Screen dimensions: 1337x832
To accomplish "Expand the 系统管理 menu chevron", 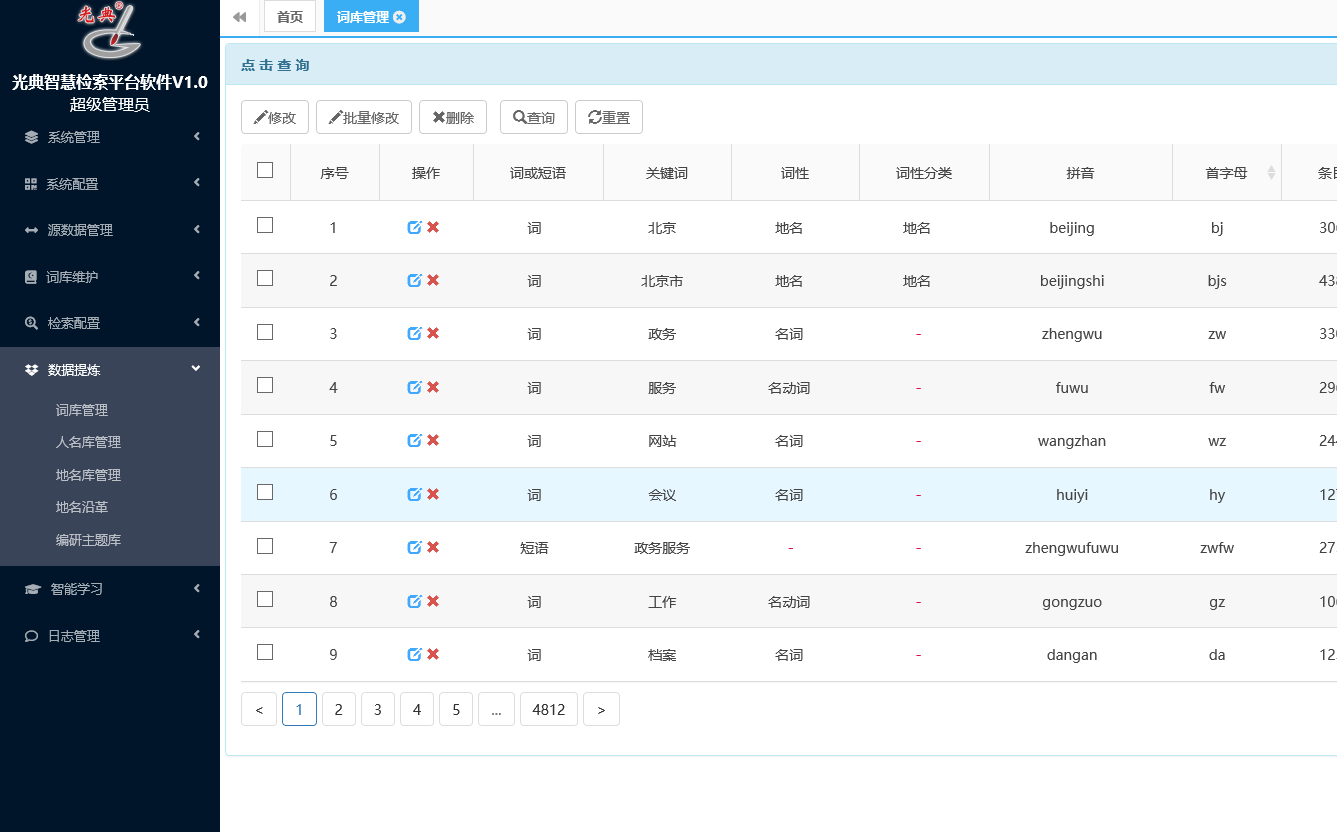I will pos(197,136).
